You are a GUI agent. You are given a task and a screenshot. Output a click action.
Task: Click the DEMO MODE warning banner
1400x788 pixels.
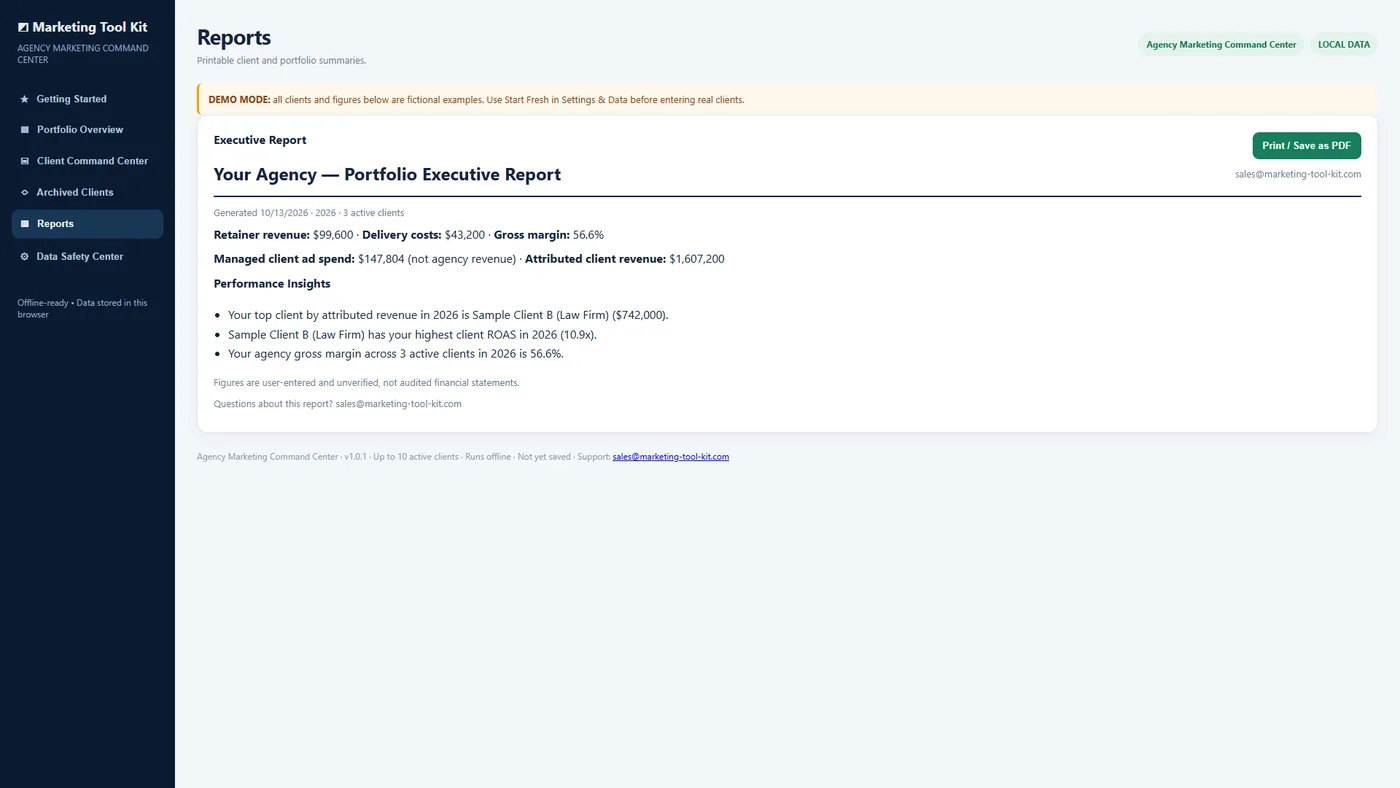pyautogui.click(x=787, y=100)
